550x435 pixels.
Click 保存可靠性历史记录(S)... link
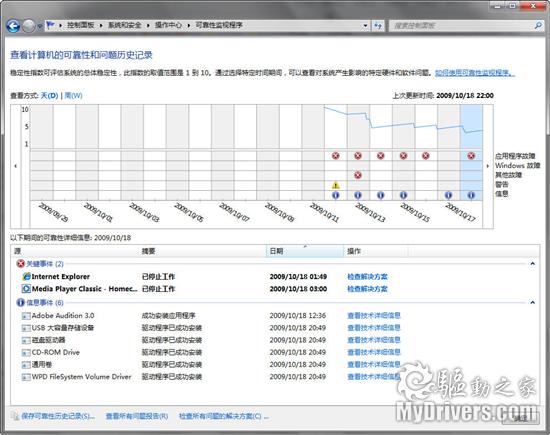click(x=58, y=416)
